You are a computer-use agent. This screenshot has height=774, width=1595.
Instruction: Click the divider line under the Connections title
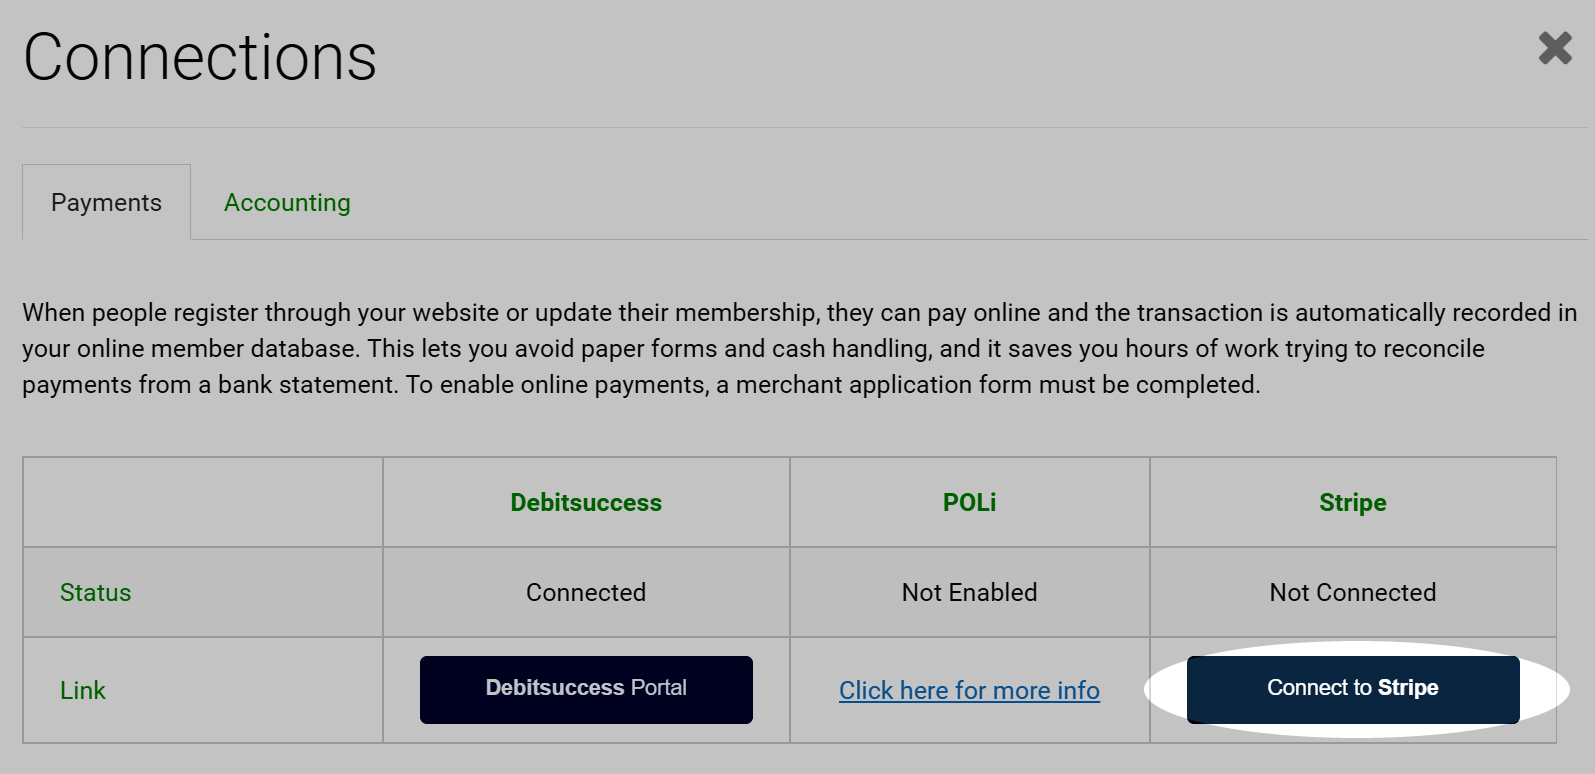click(x=804, y=127)
